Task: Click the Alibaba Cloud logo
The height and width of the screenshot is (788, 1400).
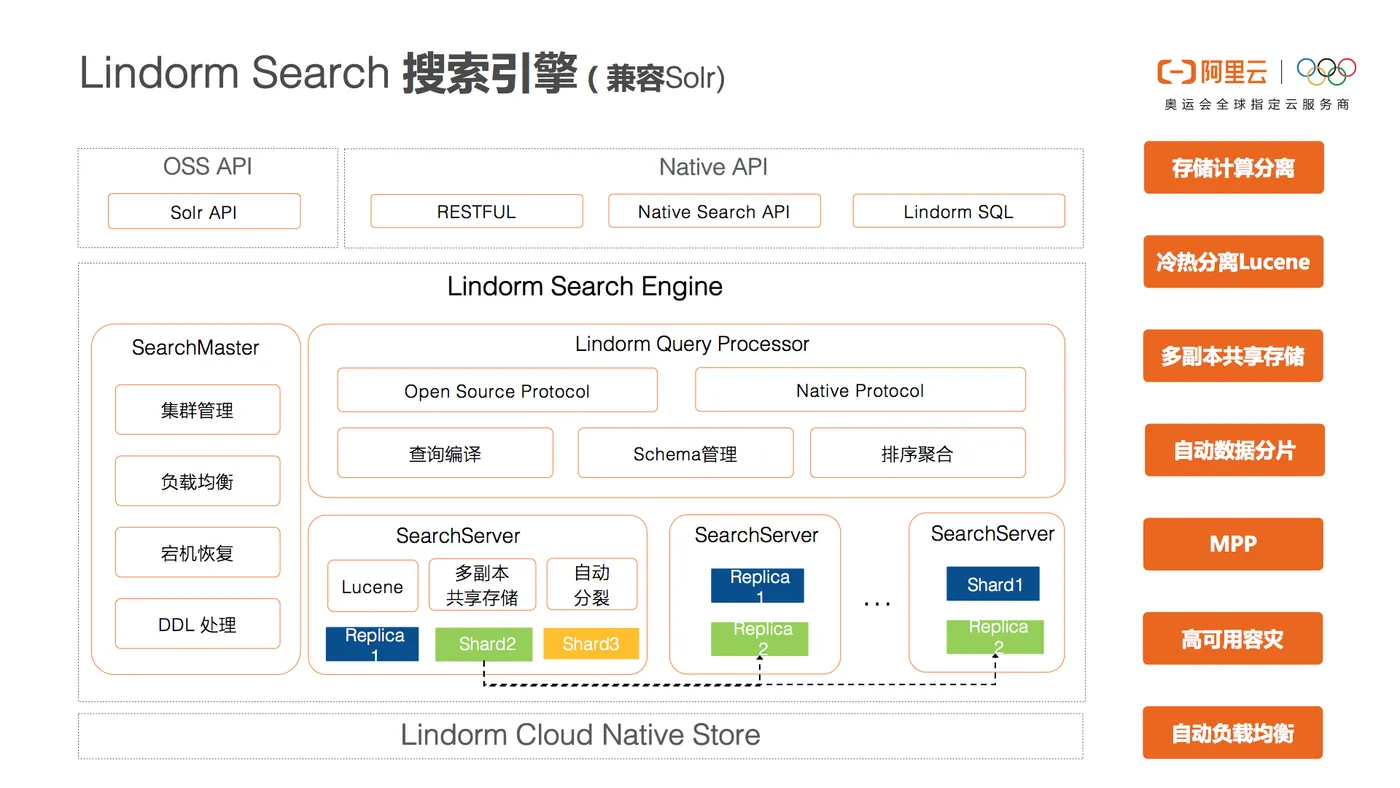Action: [x=1212, y=72]
